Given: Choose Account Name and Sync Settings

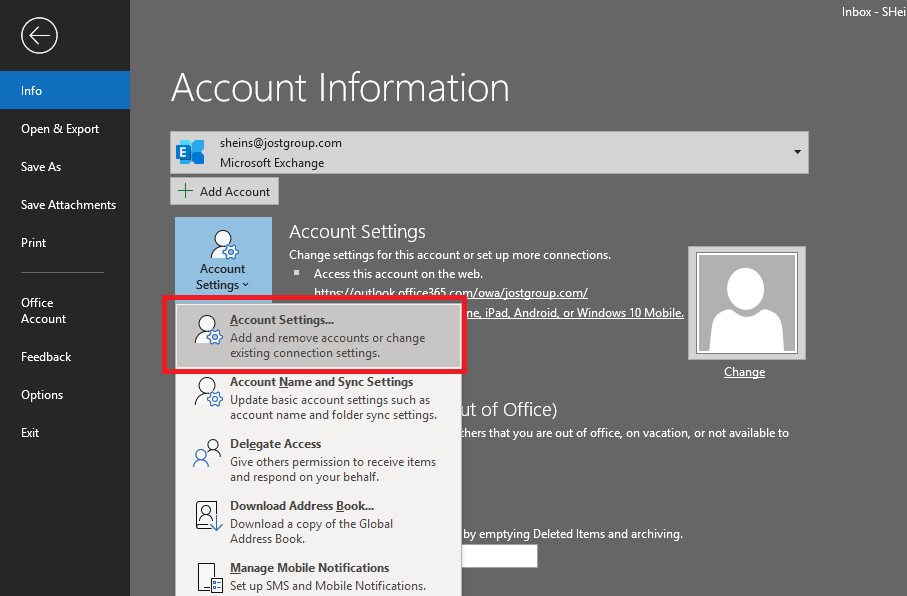Looking at the screenshot, I should 319,398.
